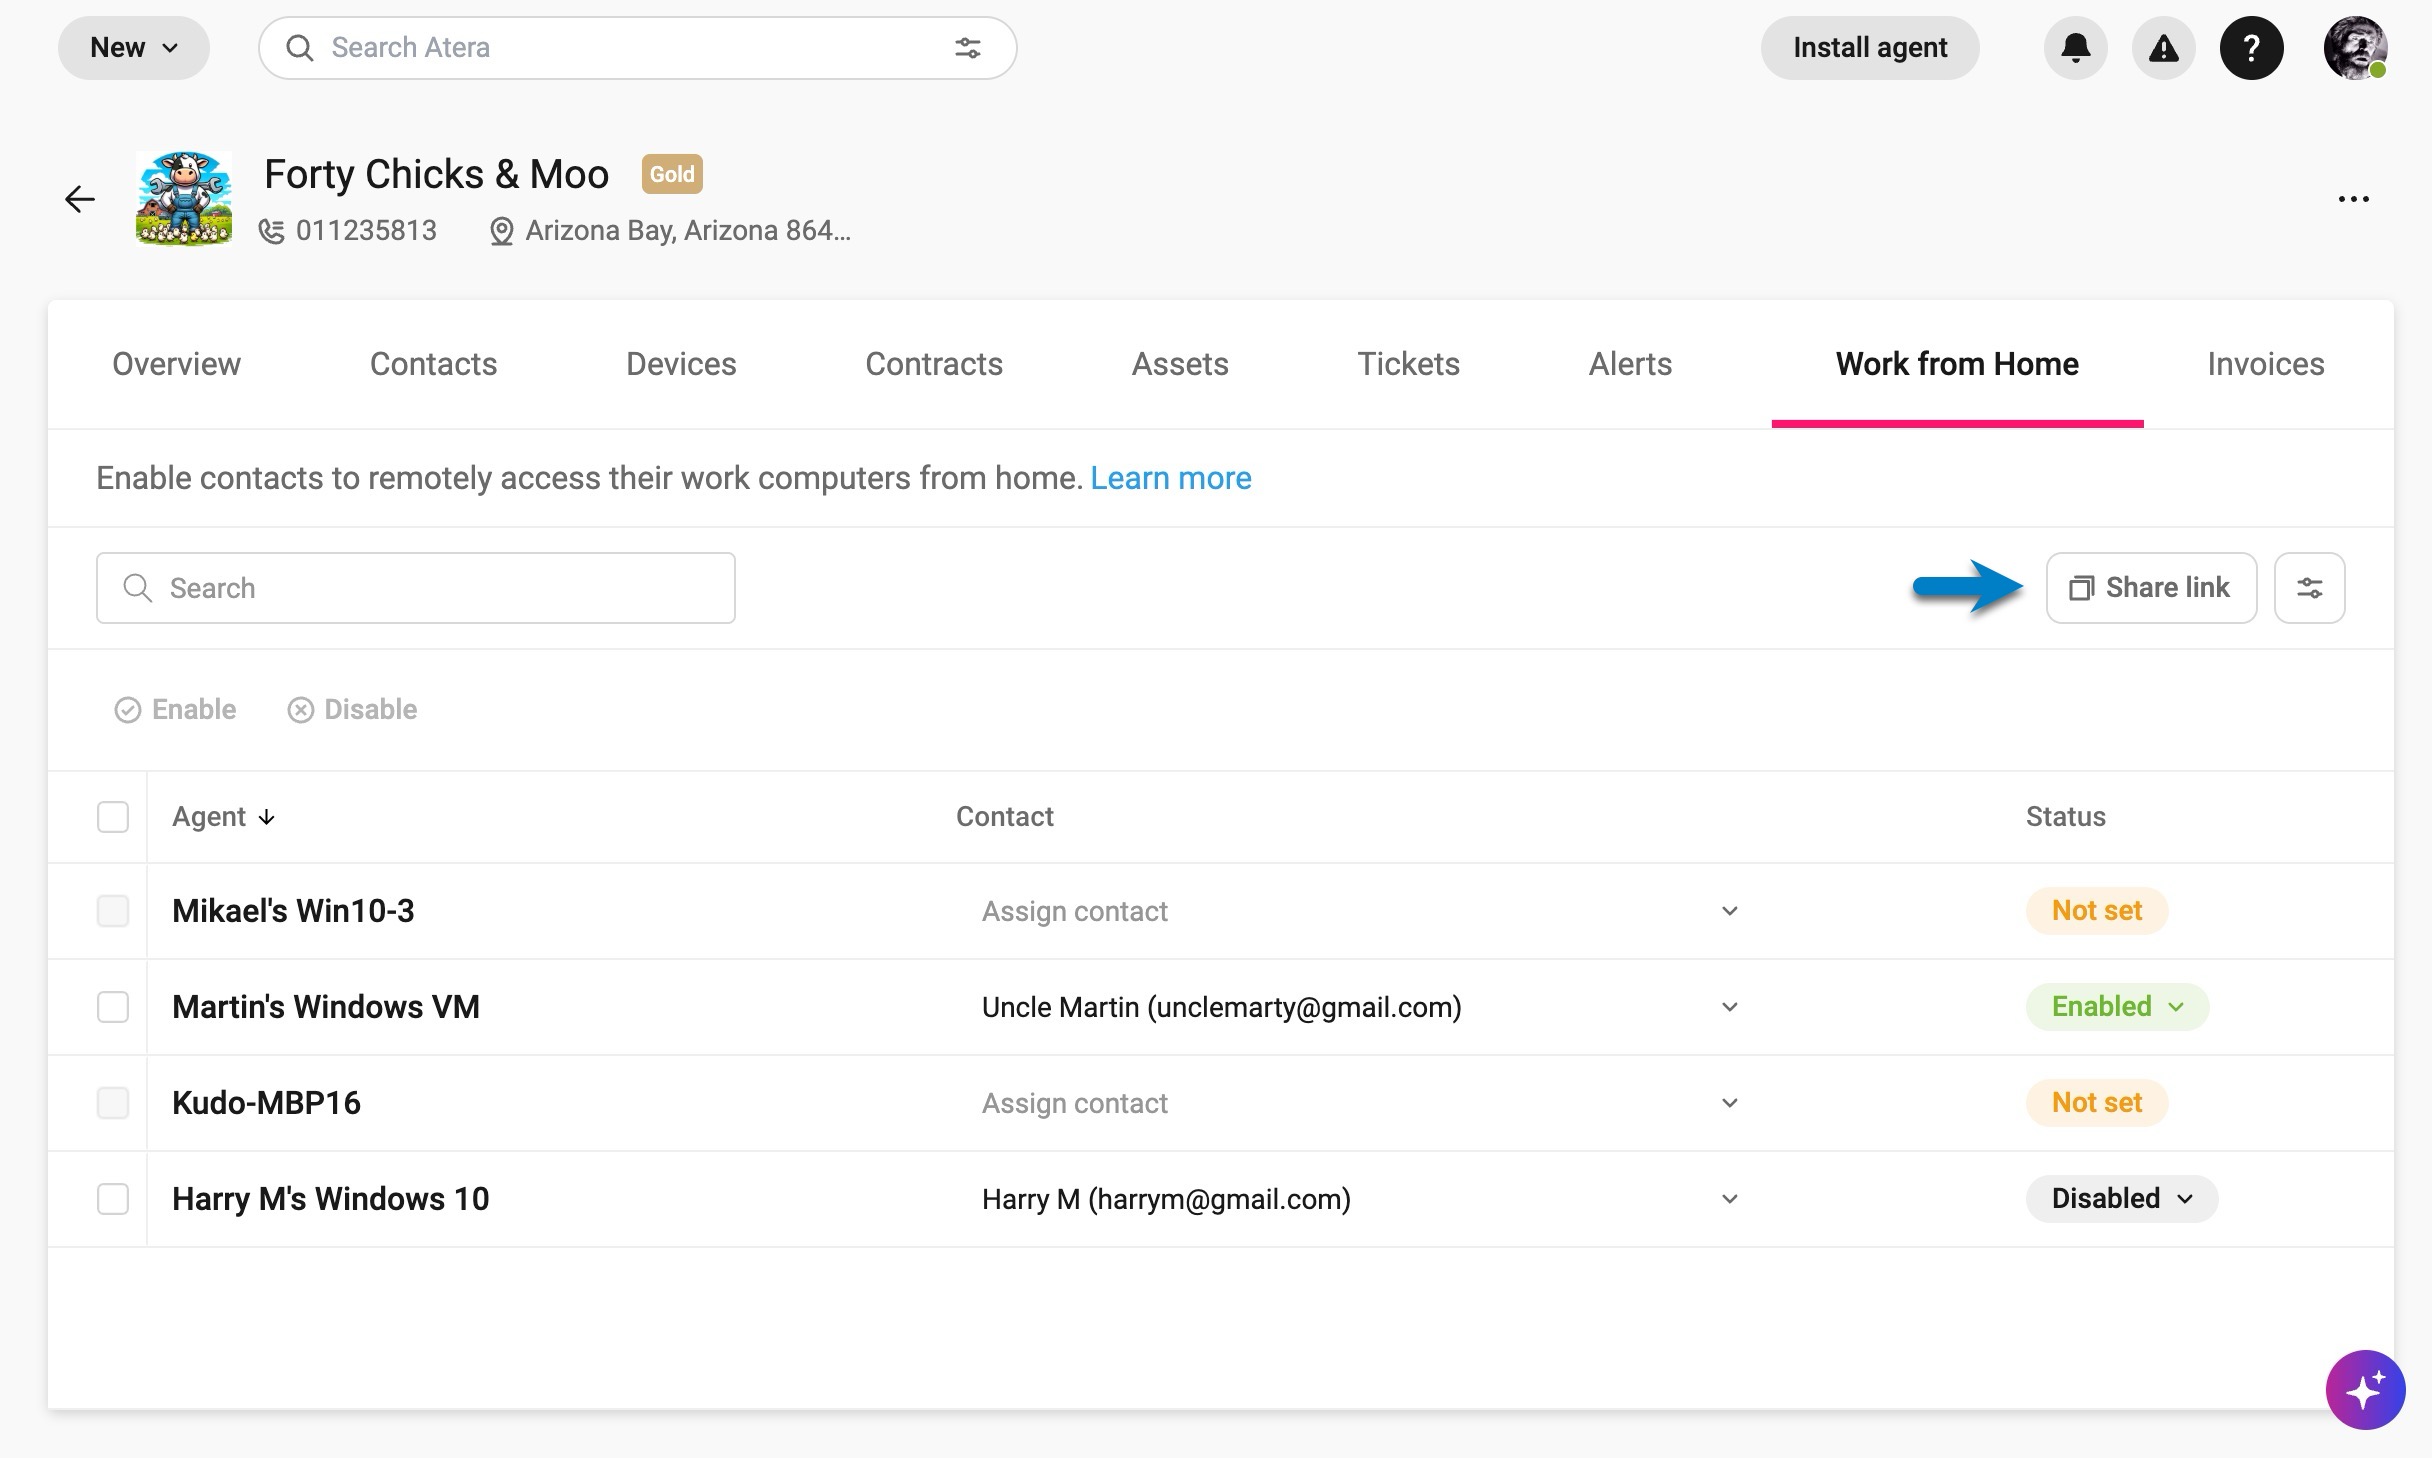The height and width of the screenshot is (1458, 2432).
Task: Follow the Learn more link
Action: click(1170, 478)
